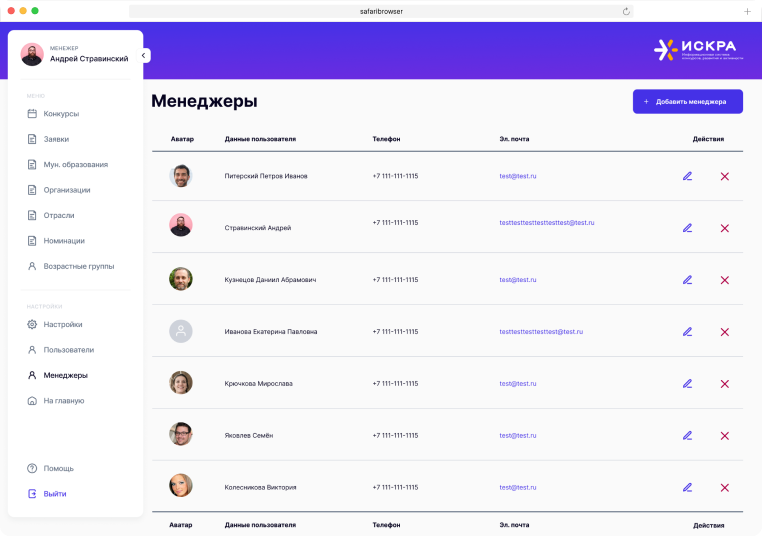Reload page via browser refresh icon
The image size is (762, 536).
(x=627, y=11)
